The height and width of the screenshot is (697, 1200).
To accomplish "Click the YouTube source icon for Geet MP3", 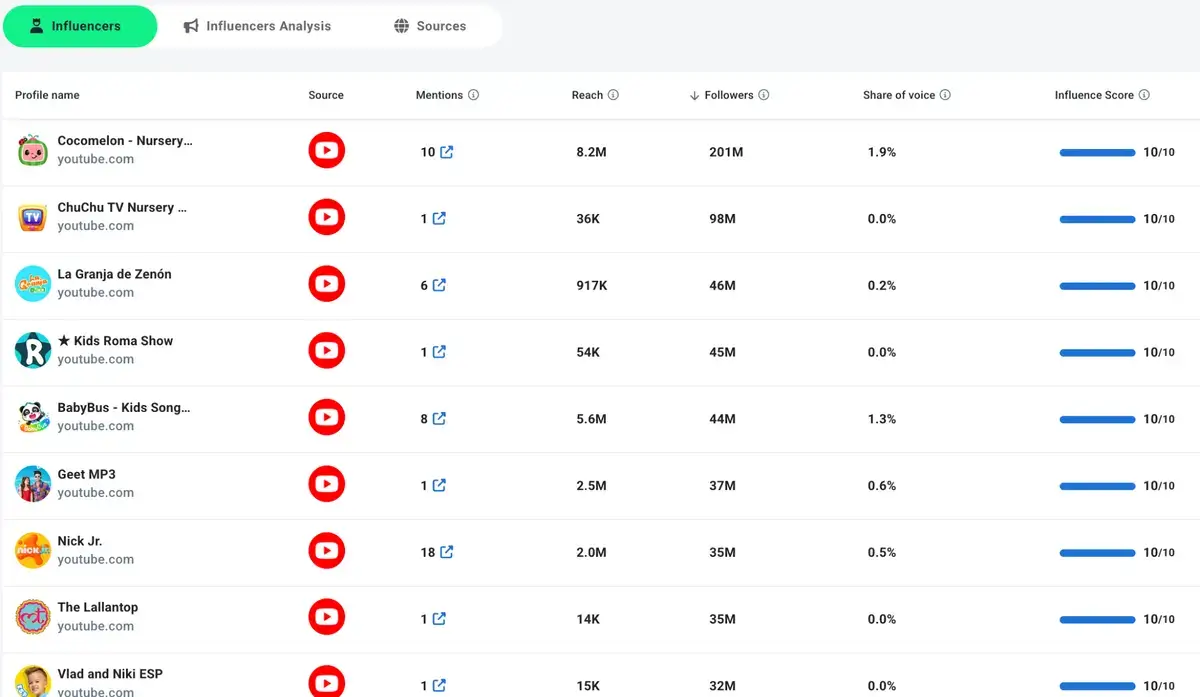I will click(x=326, y=484).
